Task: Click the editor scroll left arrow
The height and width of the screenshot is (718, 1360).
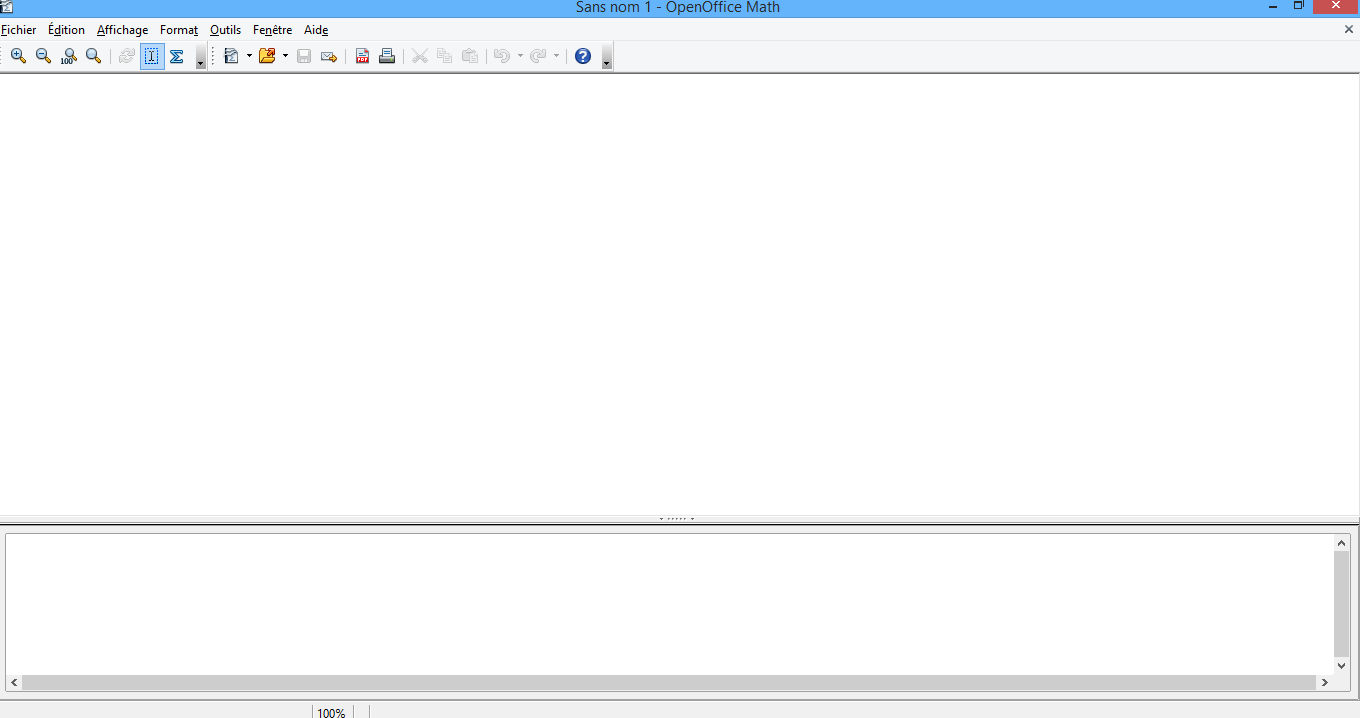Action: tap(14, 683)
